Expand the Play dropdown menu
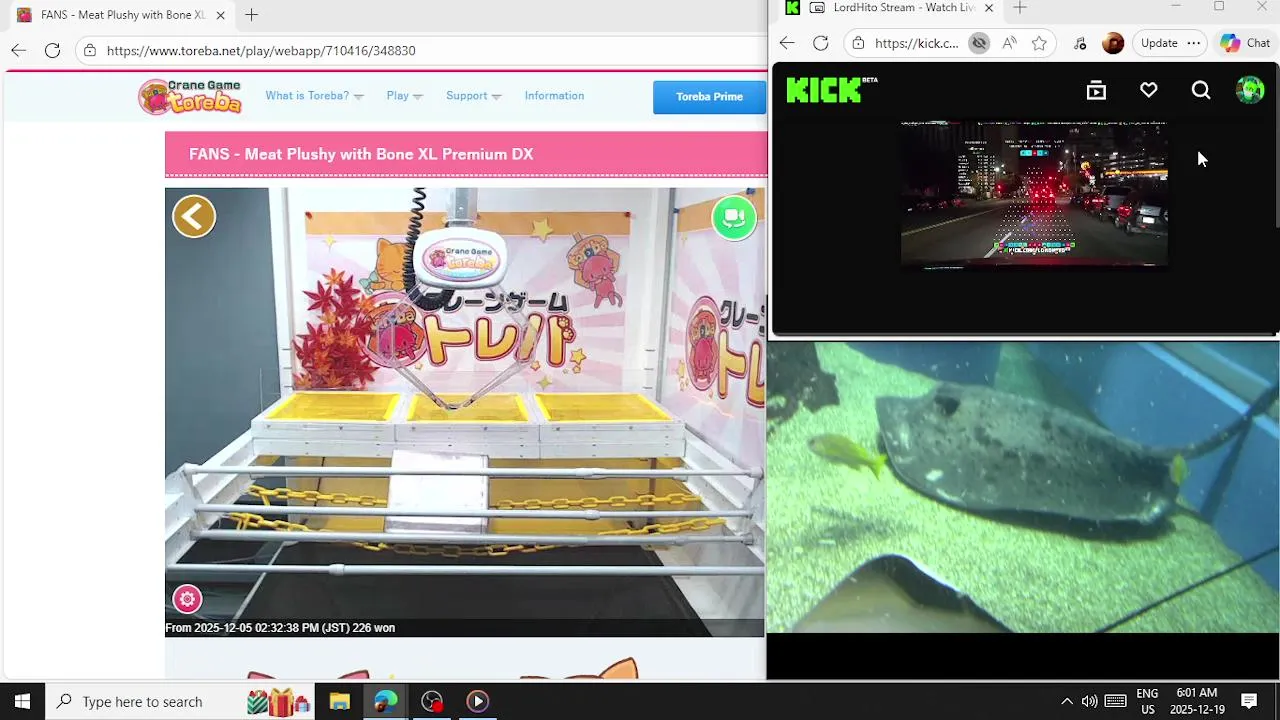The height and width of the screenshot is (720, 1280). [405, 96]
